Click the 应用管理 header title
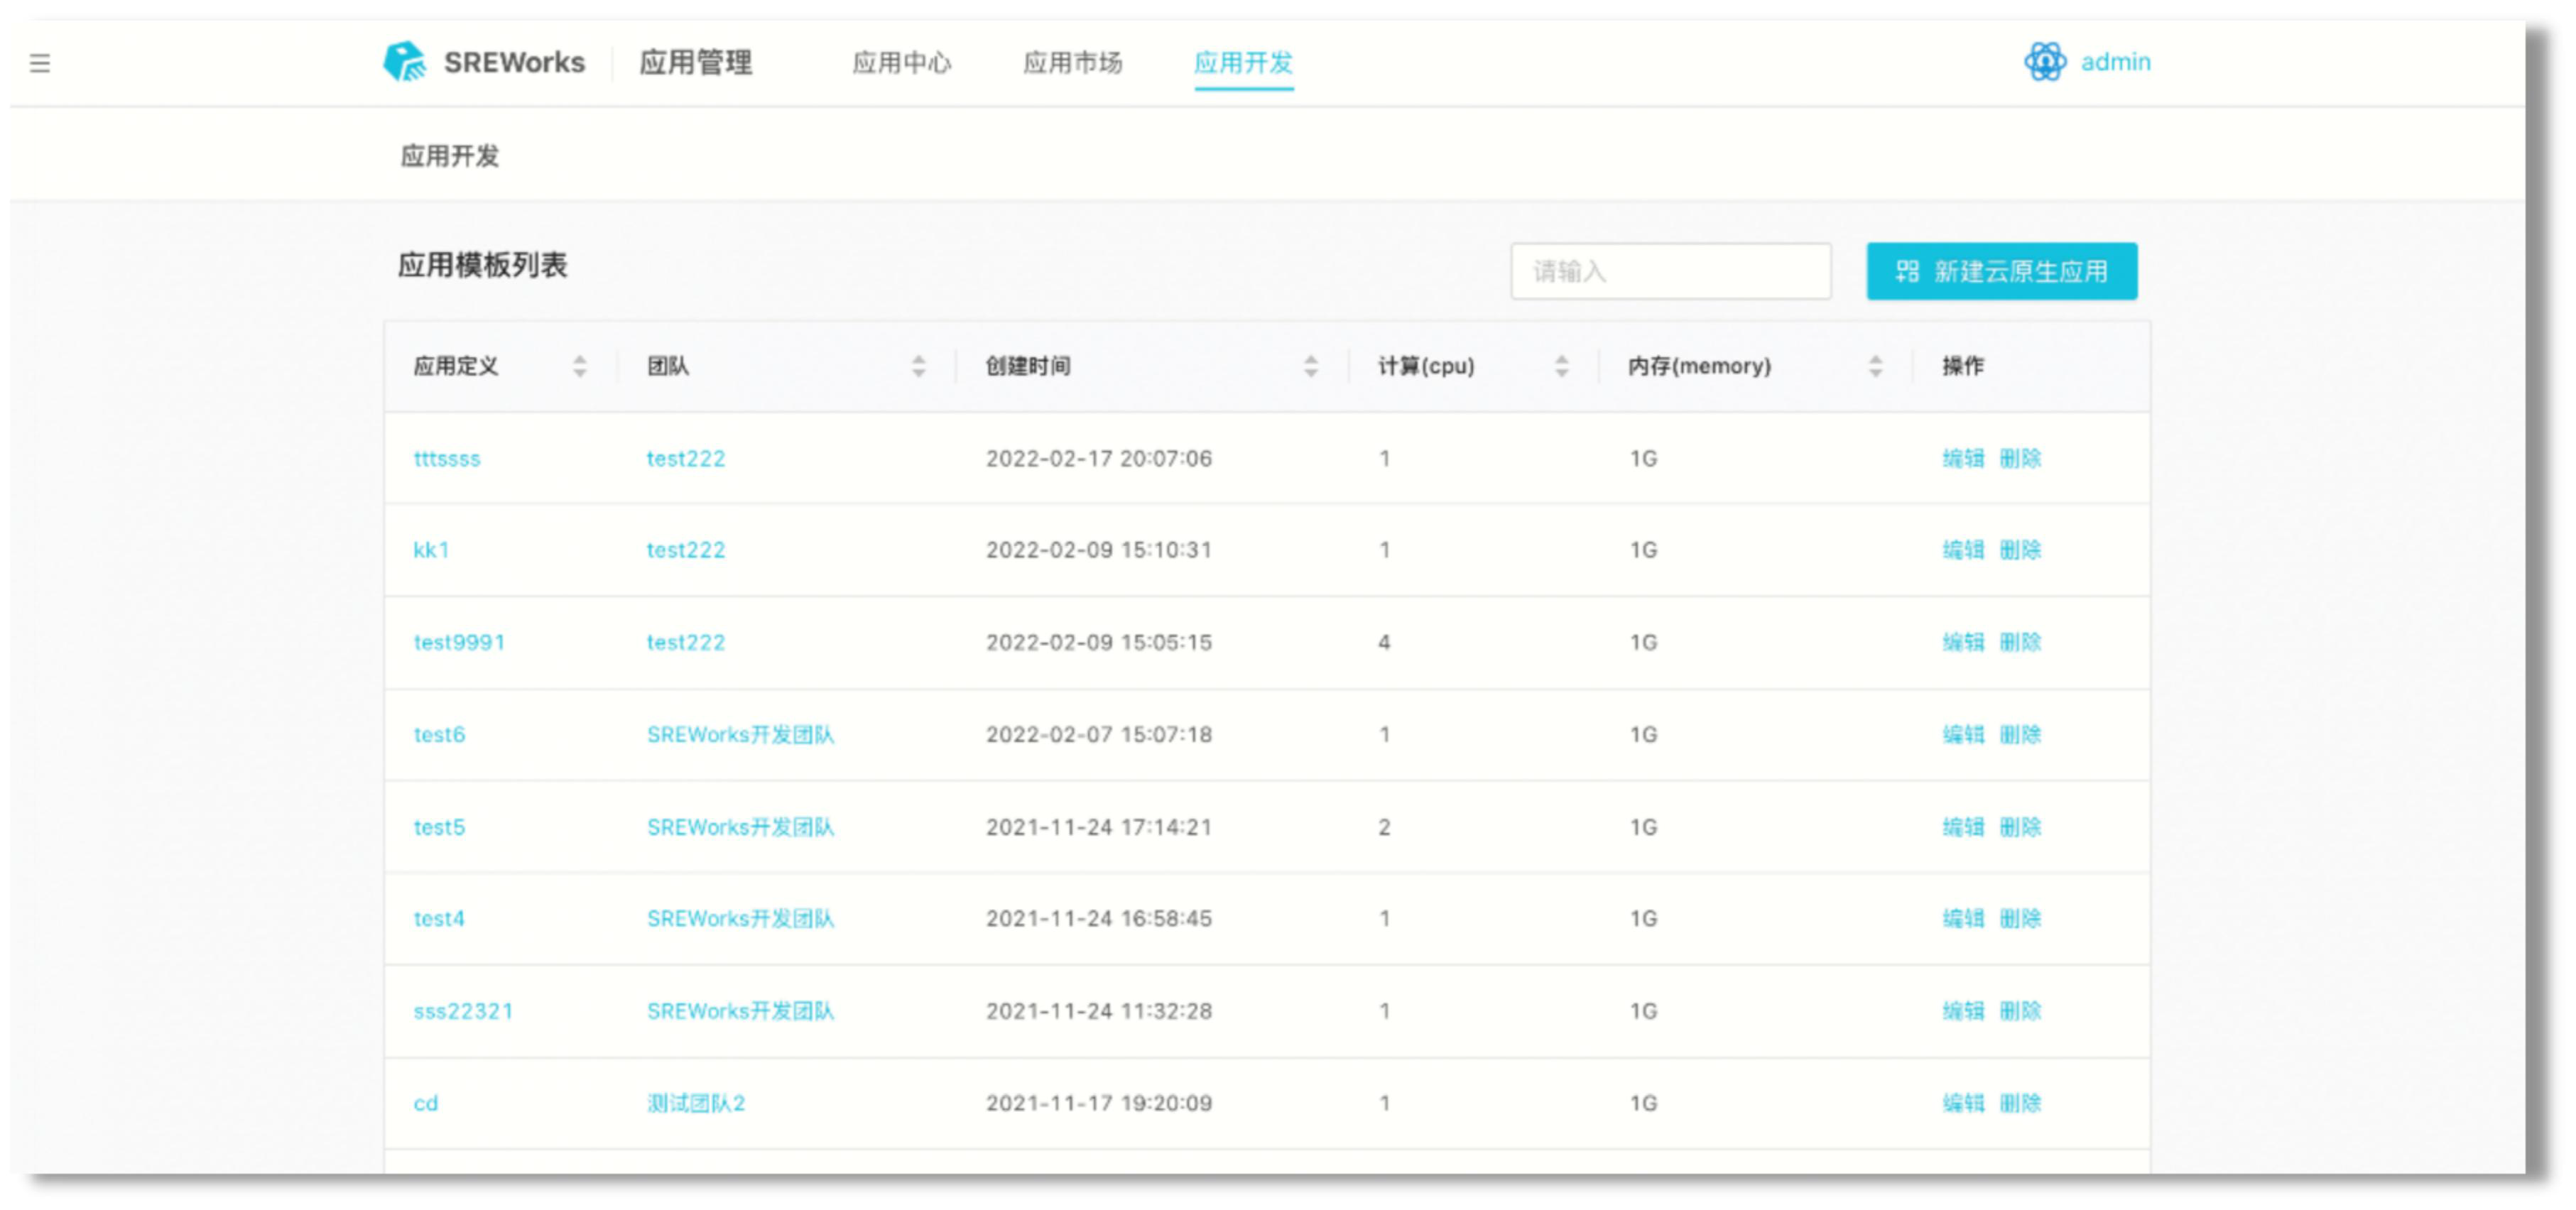This screenshot has height=1210, width=2576. (696, 63)
